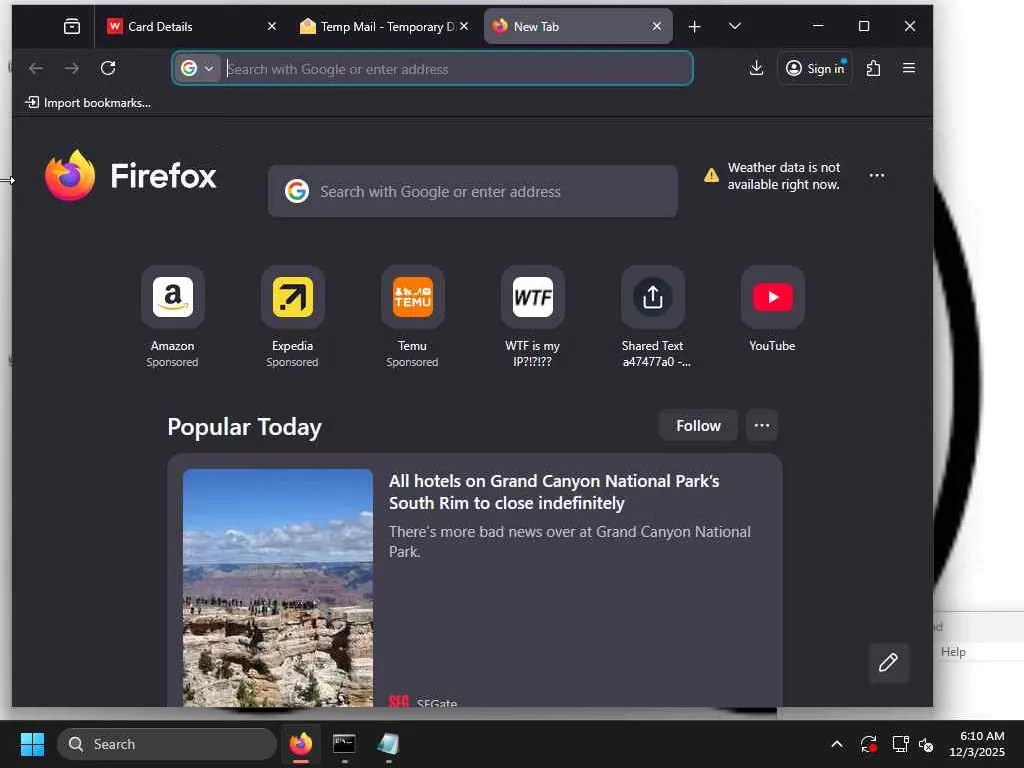Close the New Tab tab
The width and height of the screenshot is (1024, 768).
656,26
